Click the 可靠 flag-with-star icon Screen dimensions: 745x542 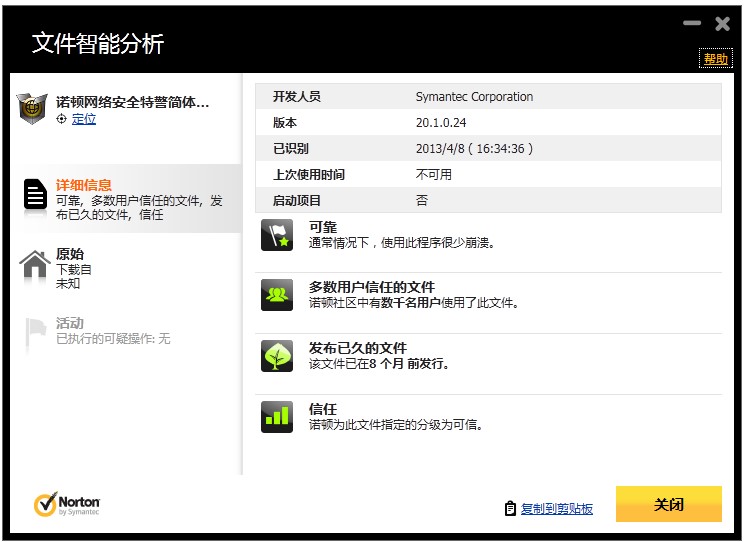(x=277, y=235)
